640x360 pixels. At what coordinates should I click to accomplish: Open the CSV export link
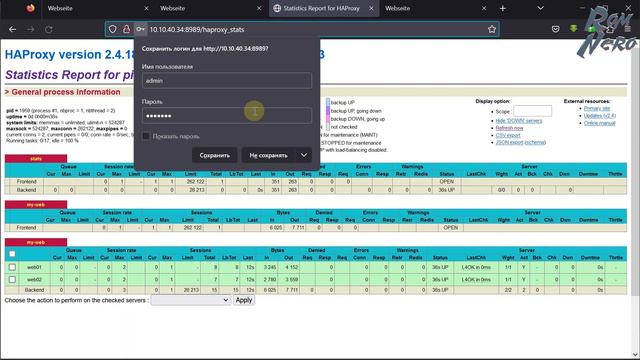(x=508, y=135)
